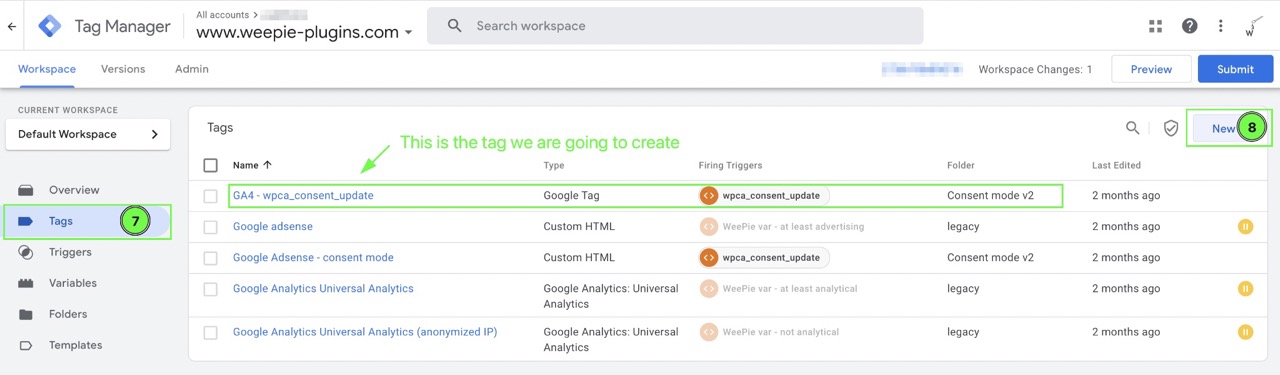Click paused icon on anonymized IP row
The height and width of the screenshot is (375, 1280).
coord(1245,332)
